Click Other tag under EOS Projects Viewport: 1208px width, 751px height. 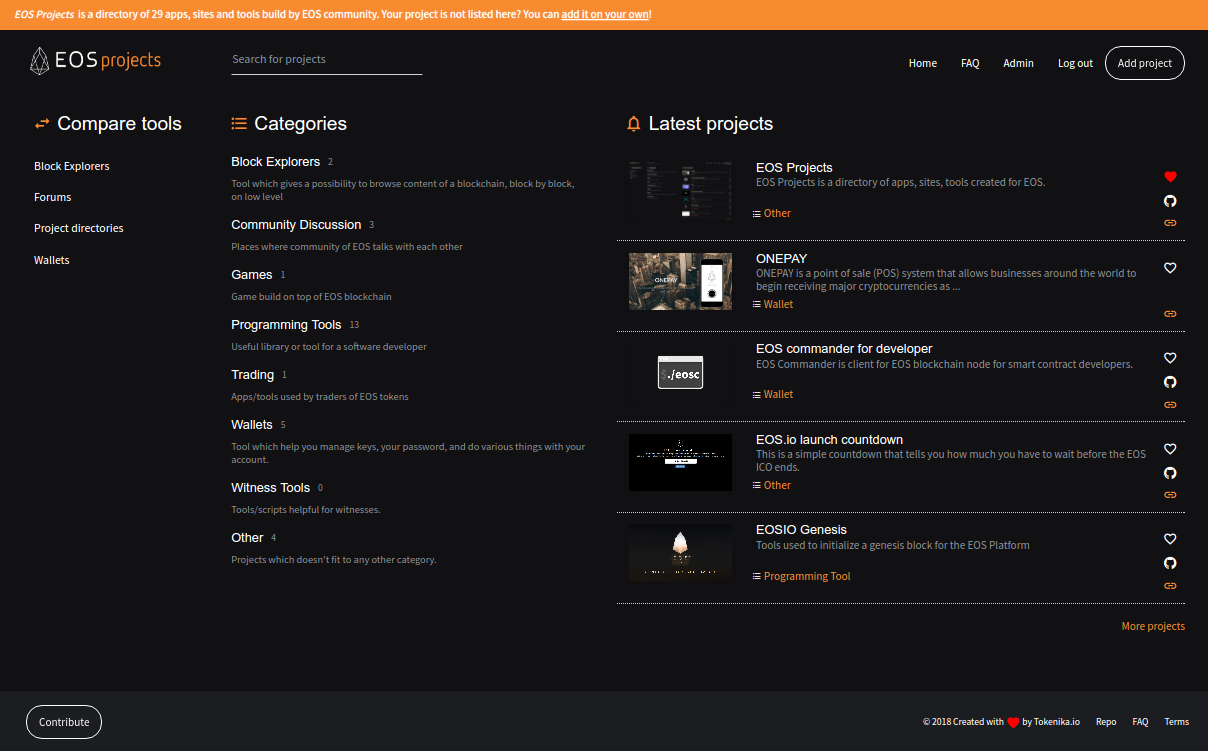tap(777, 213)
